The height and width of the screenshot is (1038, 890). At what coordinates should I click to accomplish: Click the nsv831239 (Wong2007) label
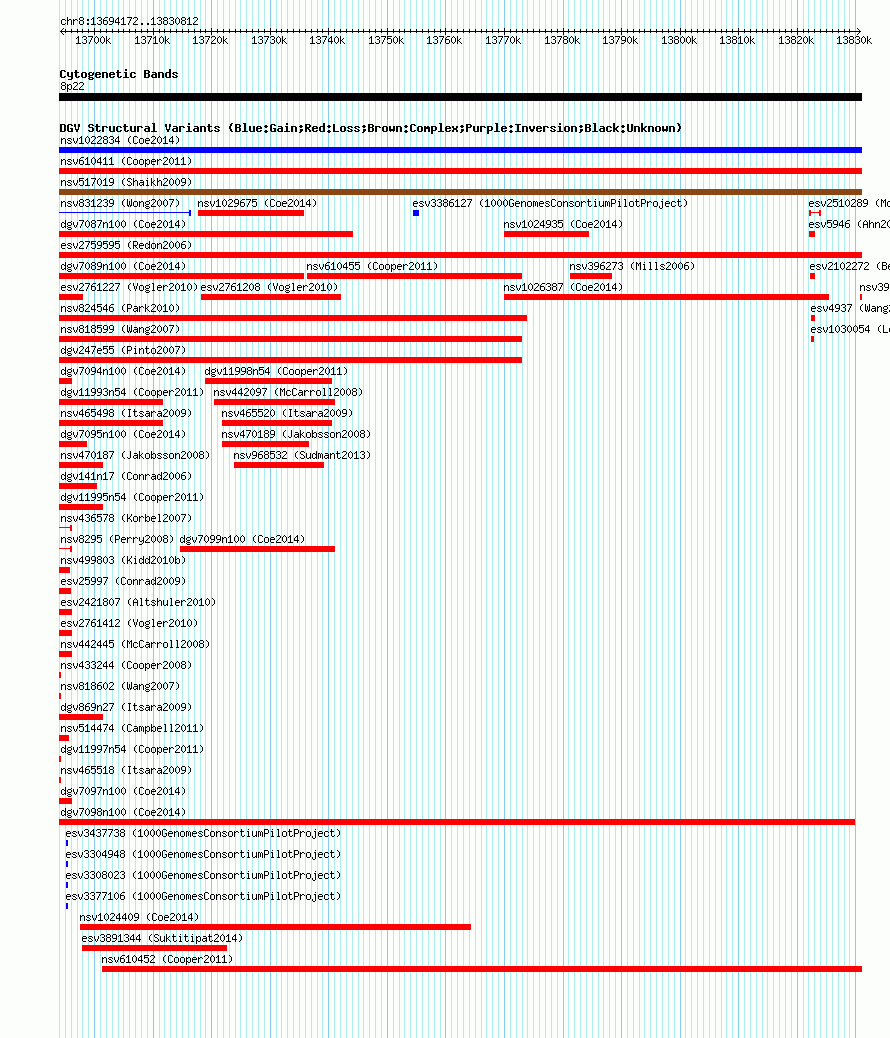click(120, 203)
